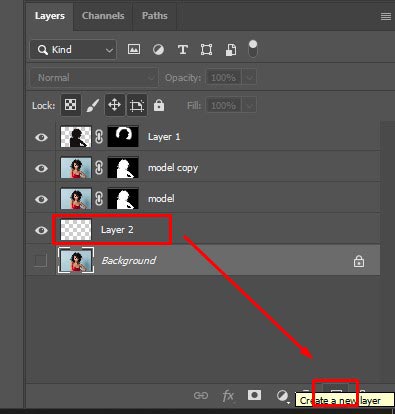Click the link layers icon at panel bottom
The width and height of the screenshot is (395, 414).
[201, 395]
